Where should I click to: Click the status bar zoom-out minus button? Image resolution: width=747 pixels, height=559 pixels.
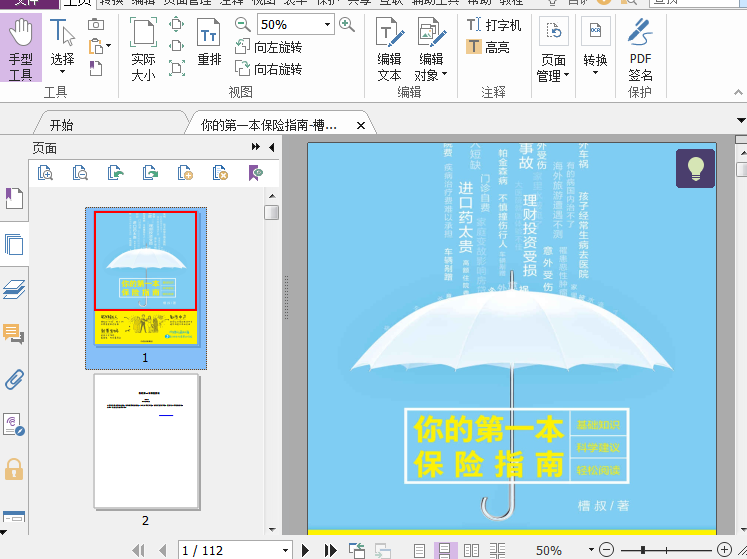[606, 550]
